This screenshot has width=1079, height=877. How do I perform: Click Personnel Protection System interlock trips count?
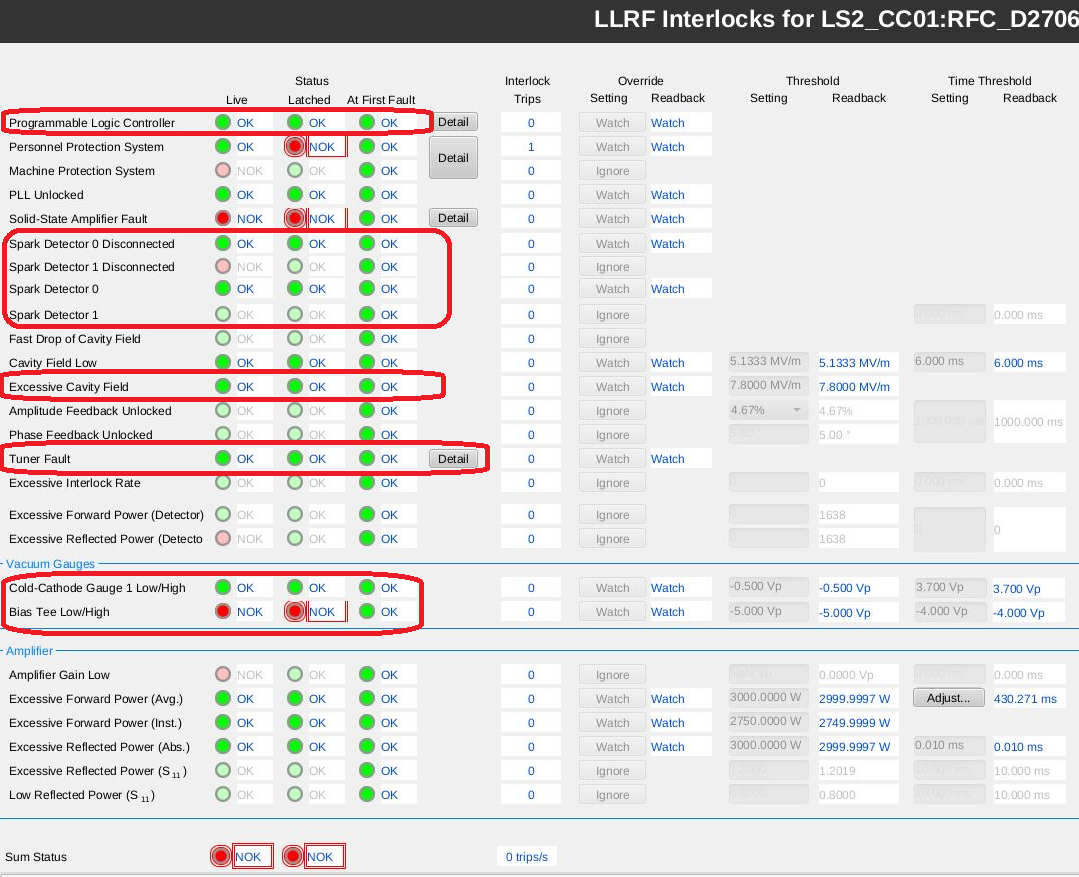click(531, 147)
